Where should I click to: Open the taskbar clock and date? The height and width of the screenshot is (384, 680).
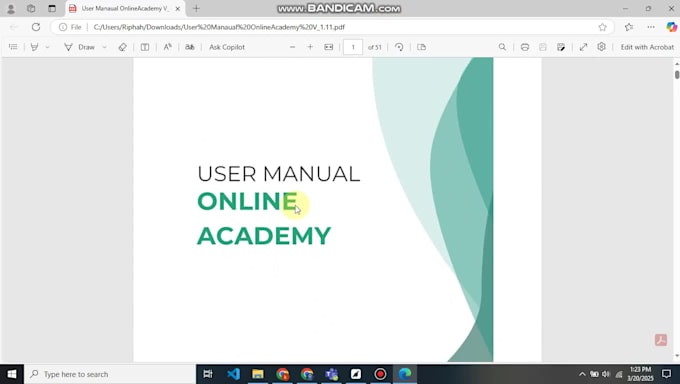click(x=640, y=374)
